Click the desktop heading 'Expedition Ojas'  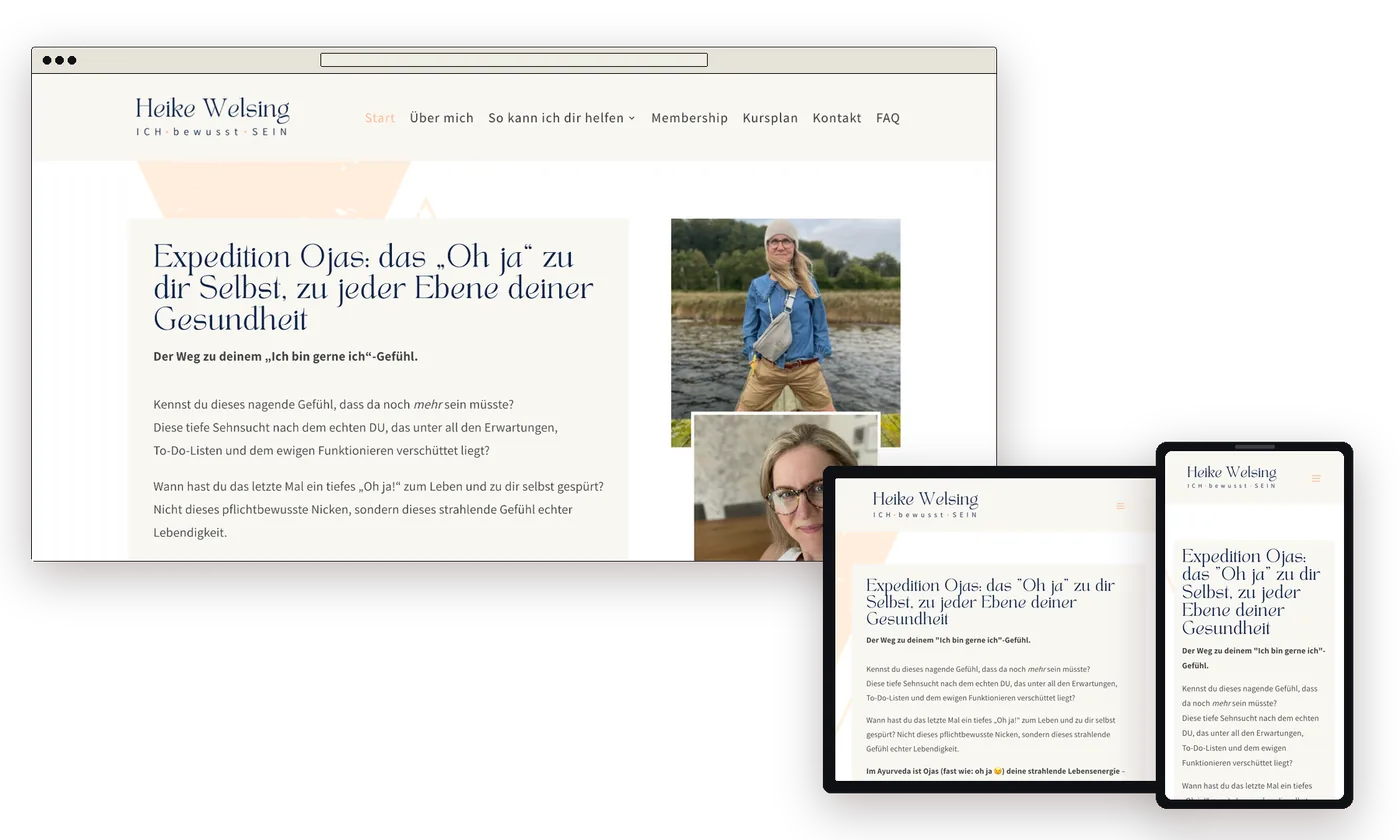[x=373, y=288]
